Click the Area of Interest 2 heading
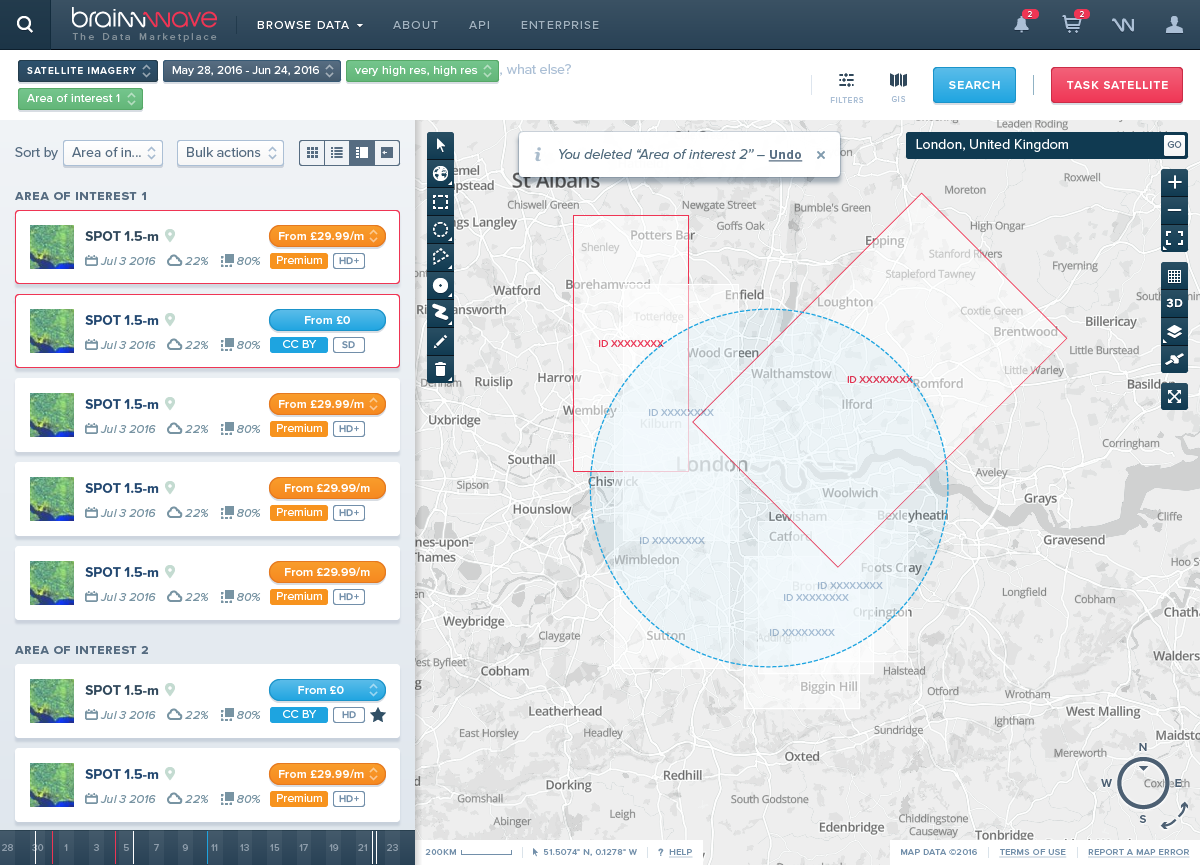1200x865 pixels. pyautogui.click(x=82, y=650)
